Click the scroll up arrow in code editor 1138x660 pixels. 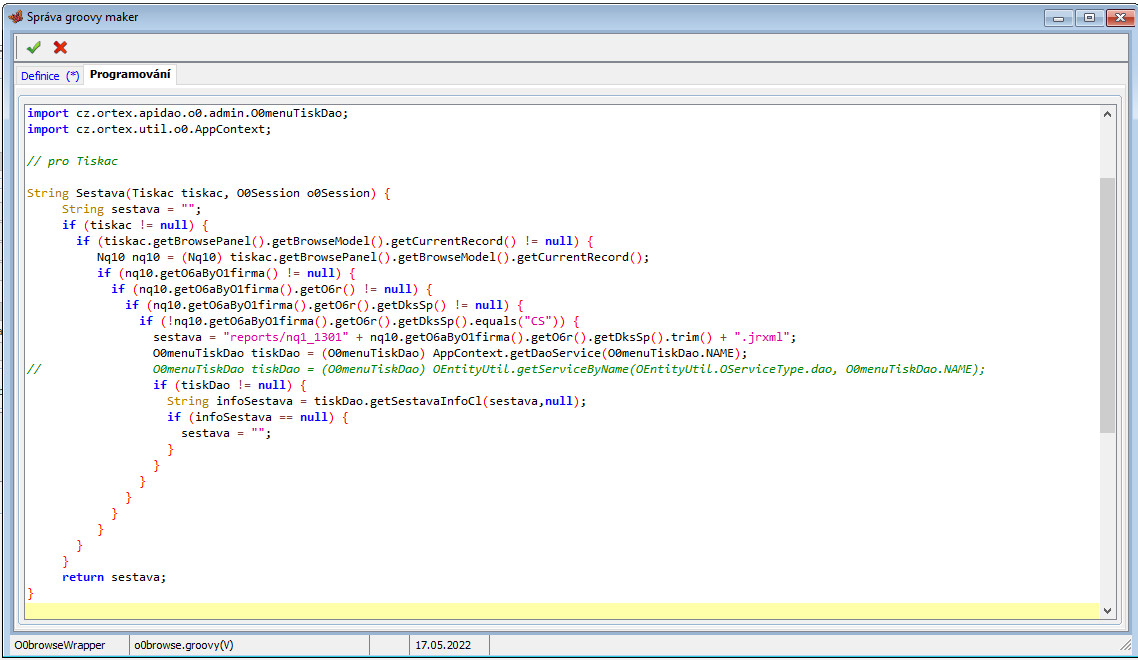pos(1107,114)
